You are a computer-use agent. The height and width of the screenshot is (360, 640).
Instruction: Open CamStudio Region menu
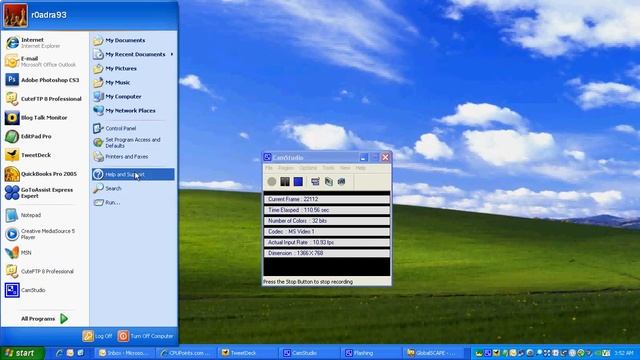click(286, 168)
